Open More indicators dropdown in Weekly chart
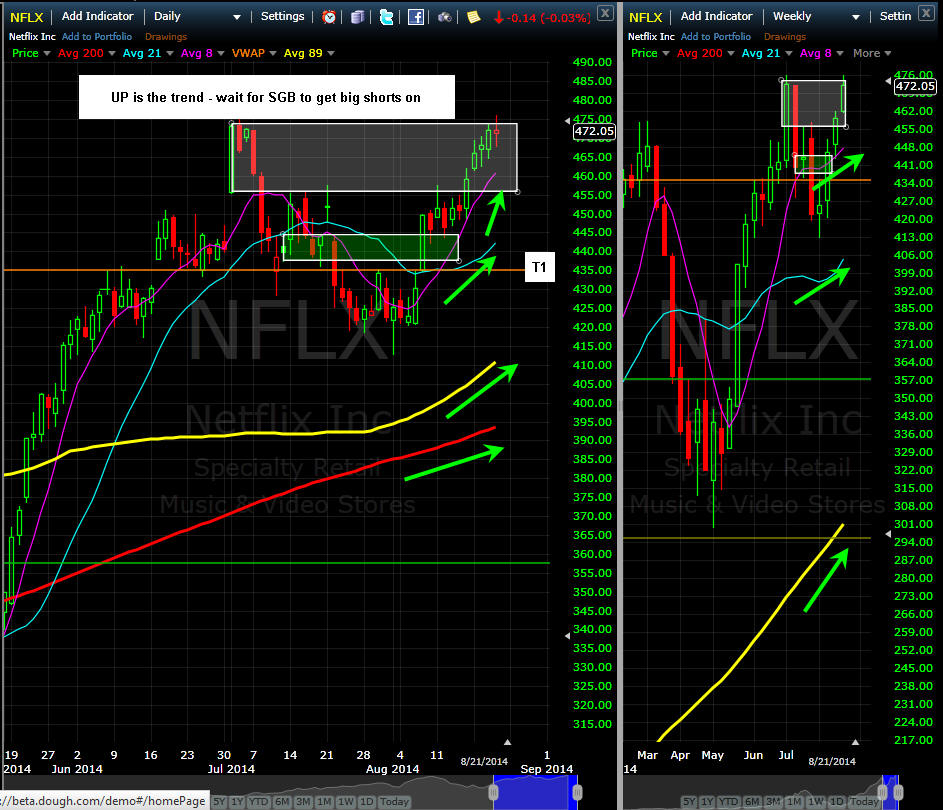This screenshot has height=810, width=943. (x=871, y=53)
